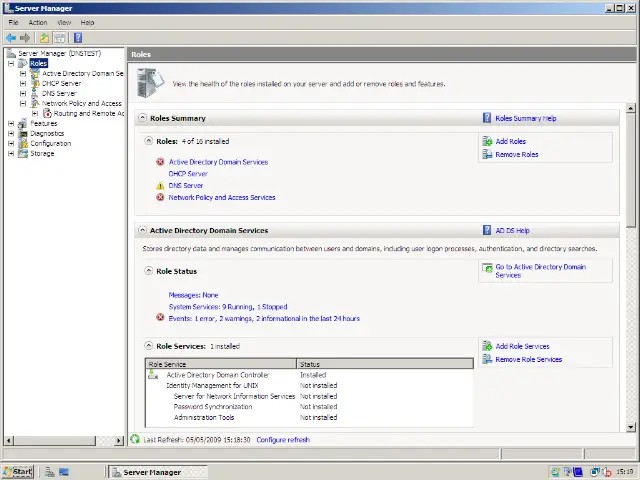Open the Active Directory Domain Services role link
Image resolution: width=640 pixels, height=480 pixels.
(x=218, y=162)
